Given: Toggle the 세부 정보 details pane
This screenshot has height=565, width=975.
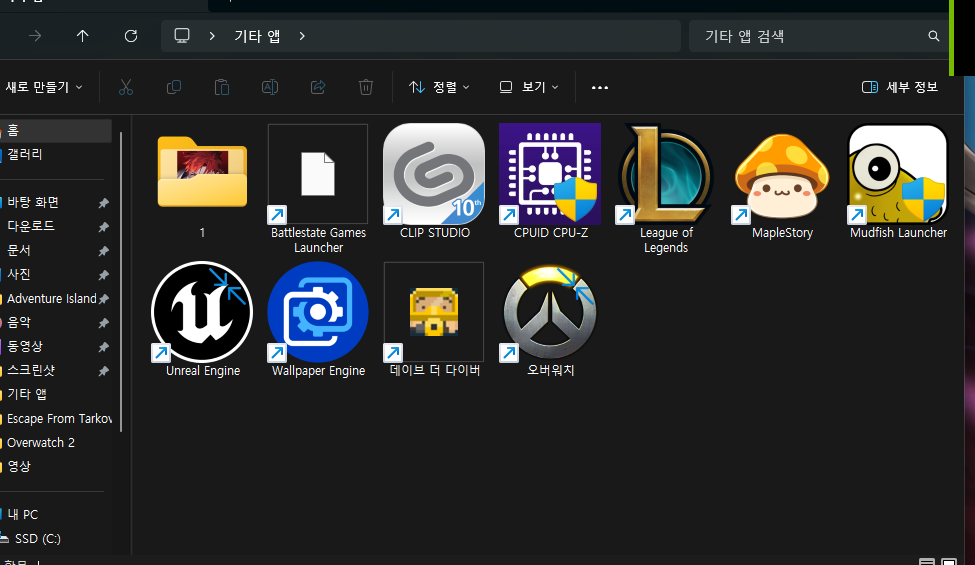Looking at the screenshot, I should pyautogui.click(x=900, y=87).
